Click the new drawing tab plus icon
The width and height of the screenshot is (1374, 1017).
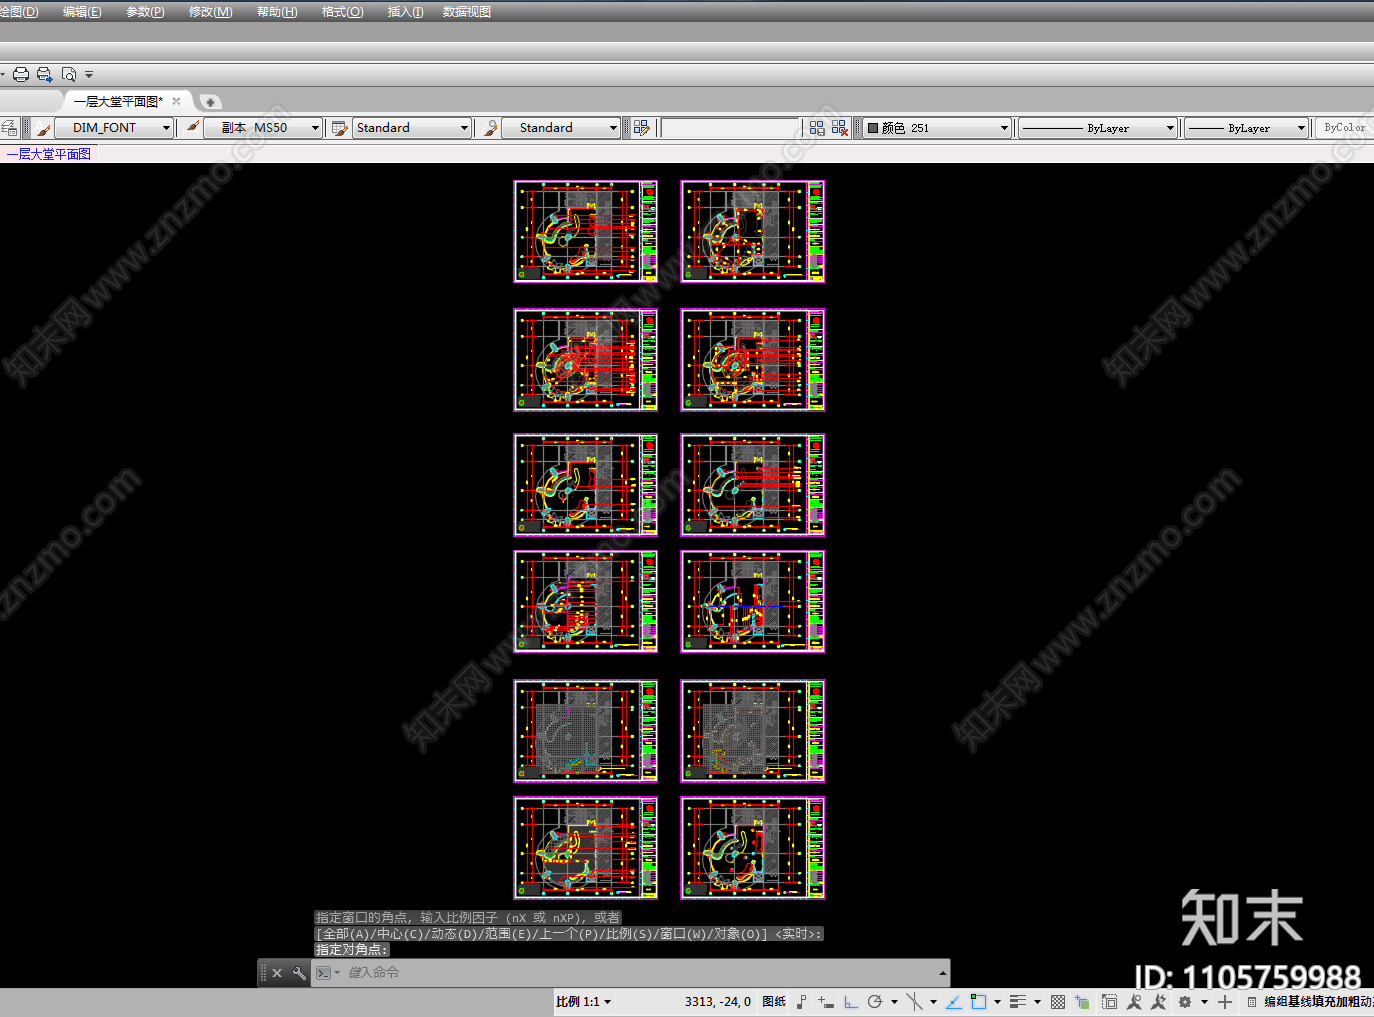pos(210,102)
